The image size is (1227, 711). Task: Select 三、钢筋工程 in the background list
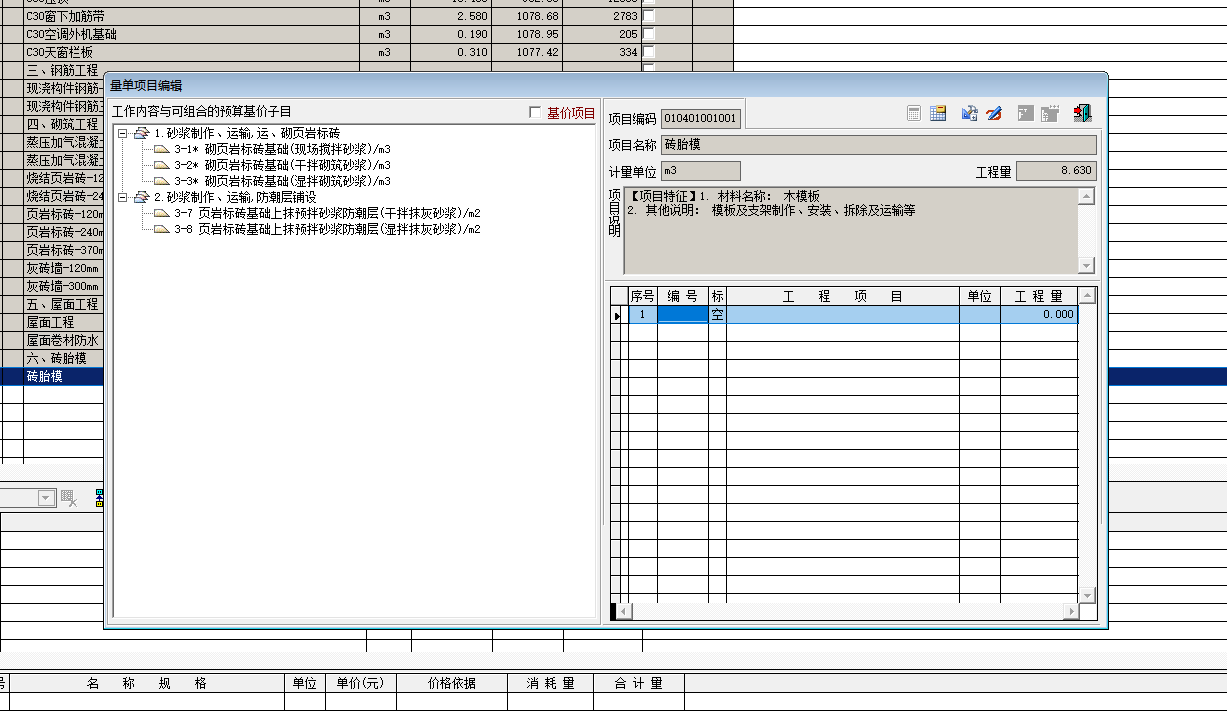pos(62,70)
